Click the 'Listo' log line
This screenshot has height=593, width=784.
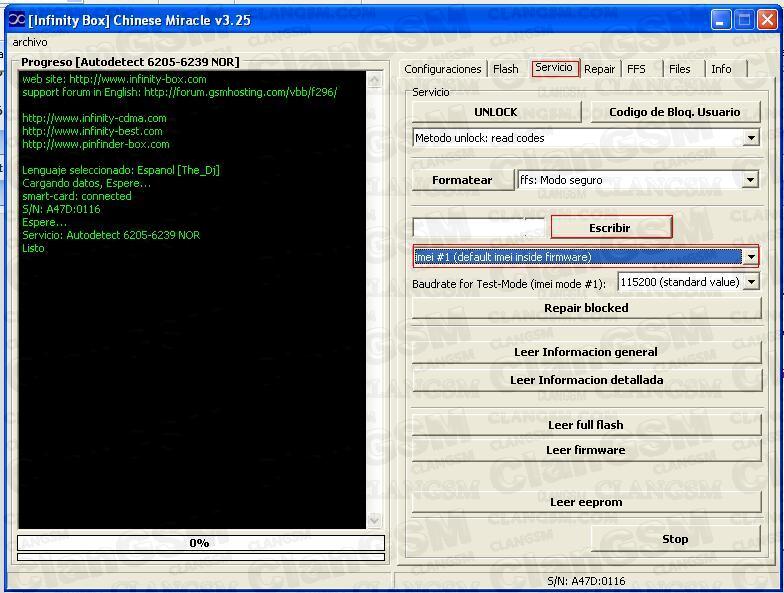pos(33,248)
